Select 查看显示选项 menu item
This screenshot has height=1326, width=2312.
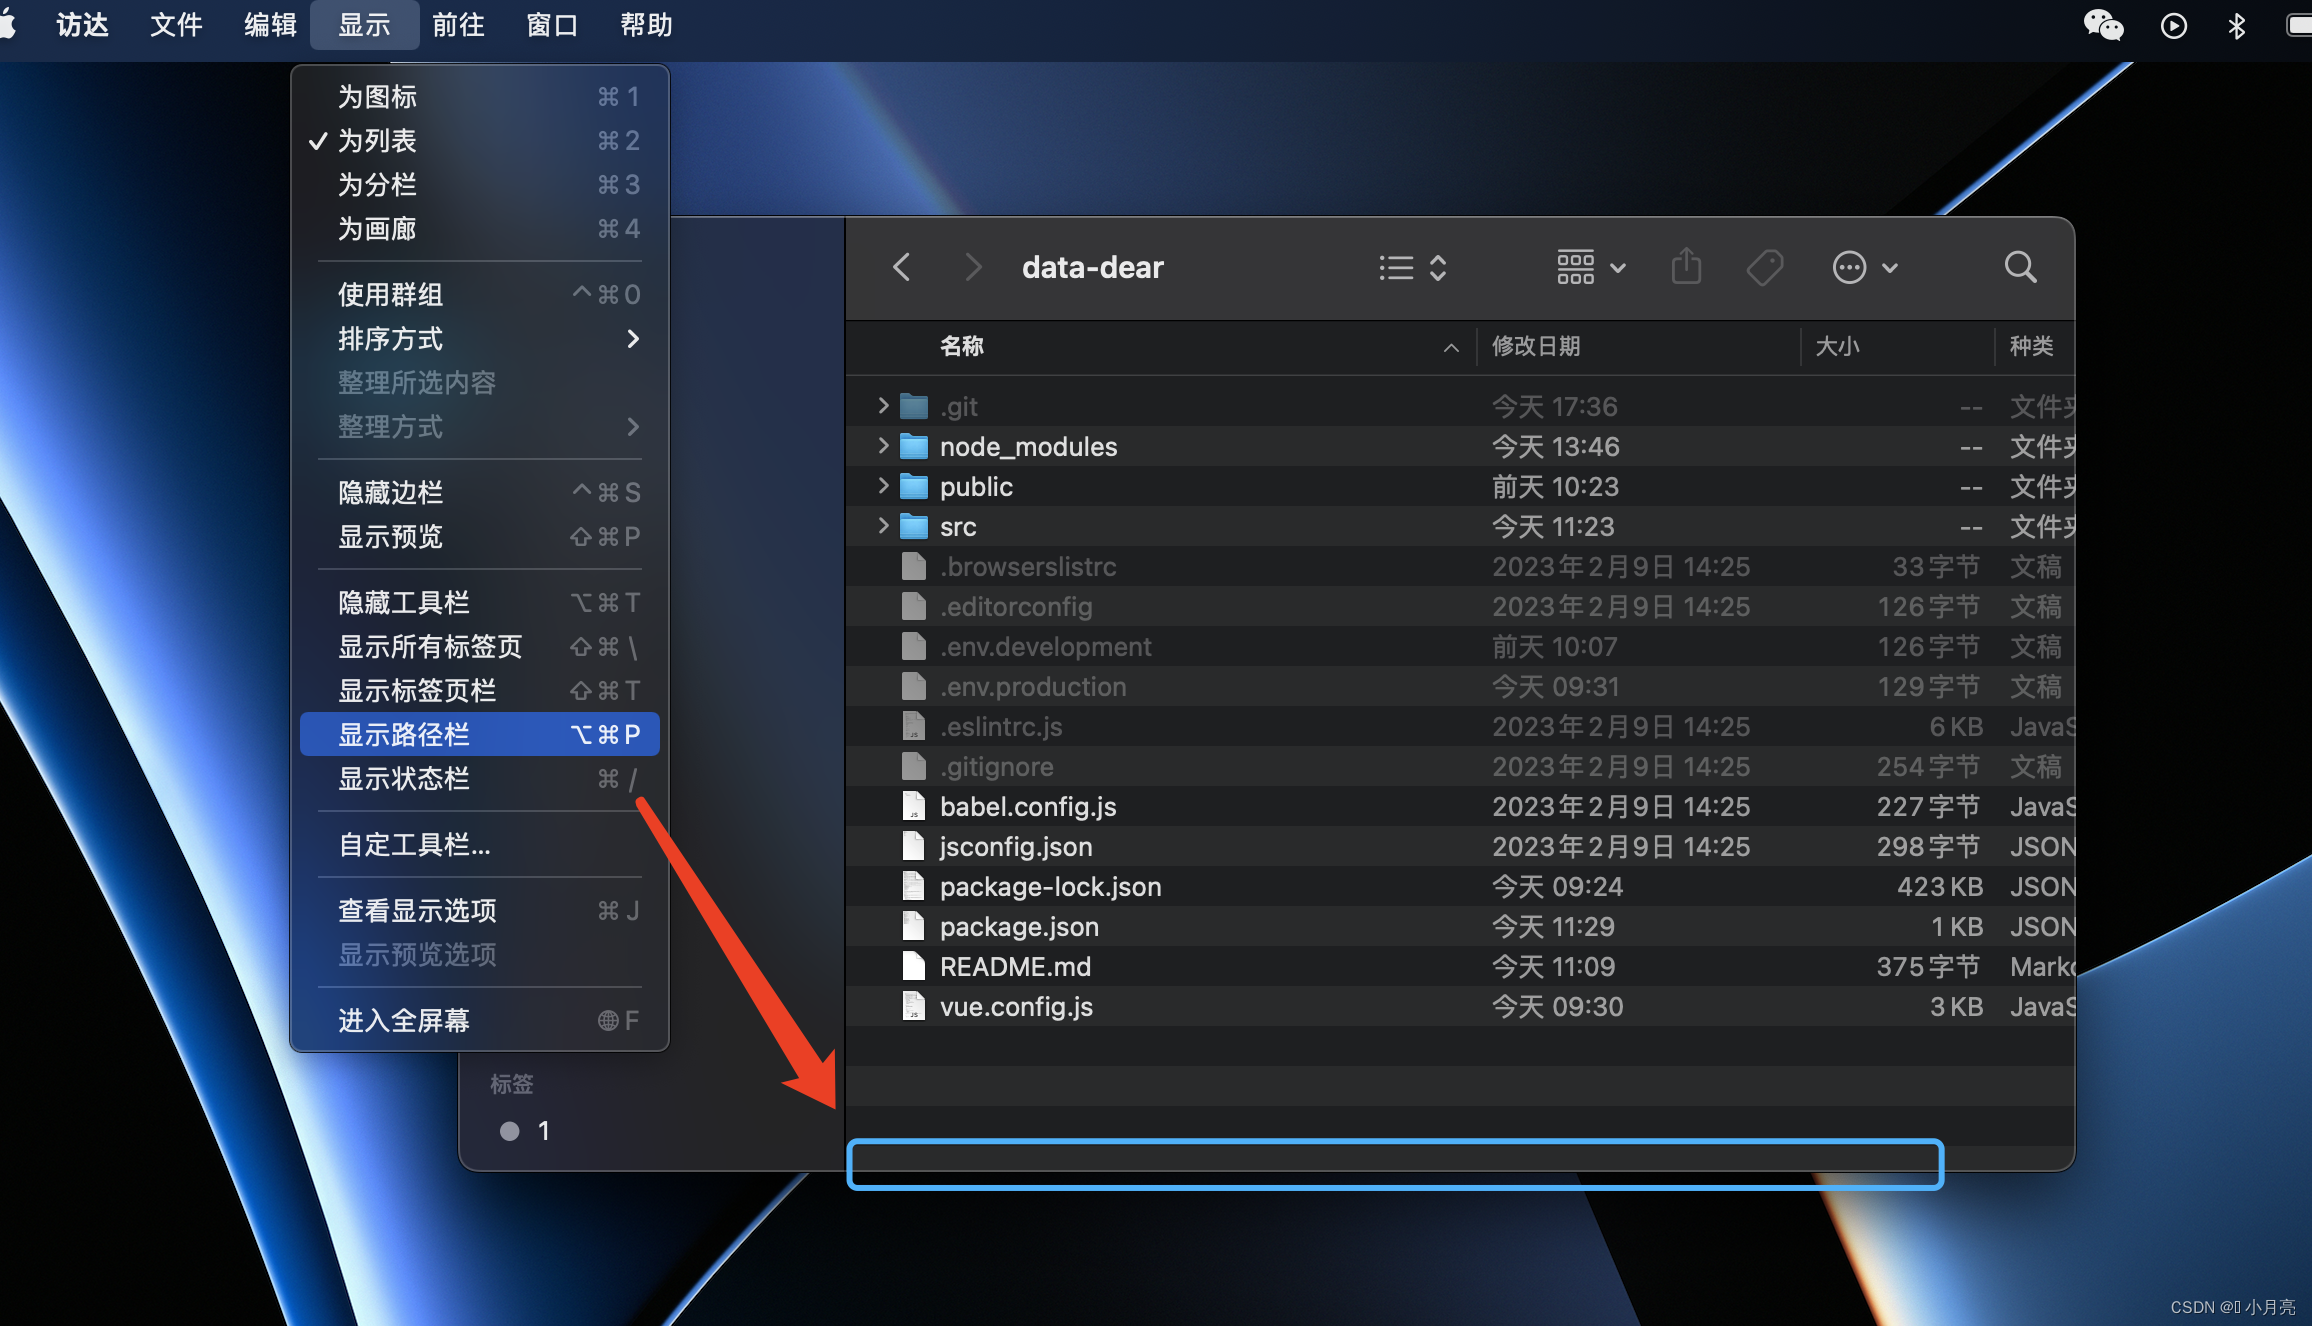479,911
